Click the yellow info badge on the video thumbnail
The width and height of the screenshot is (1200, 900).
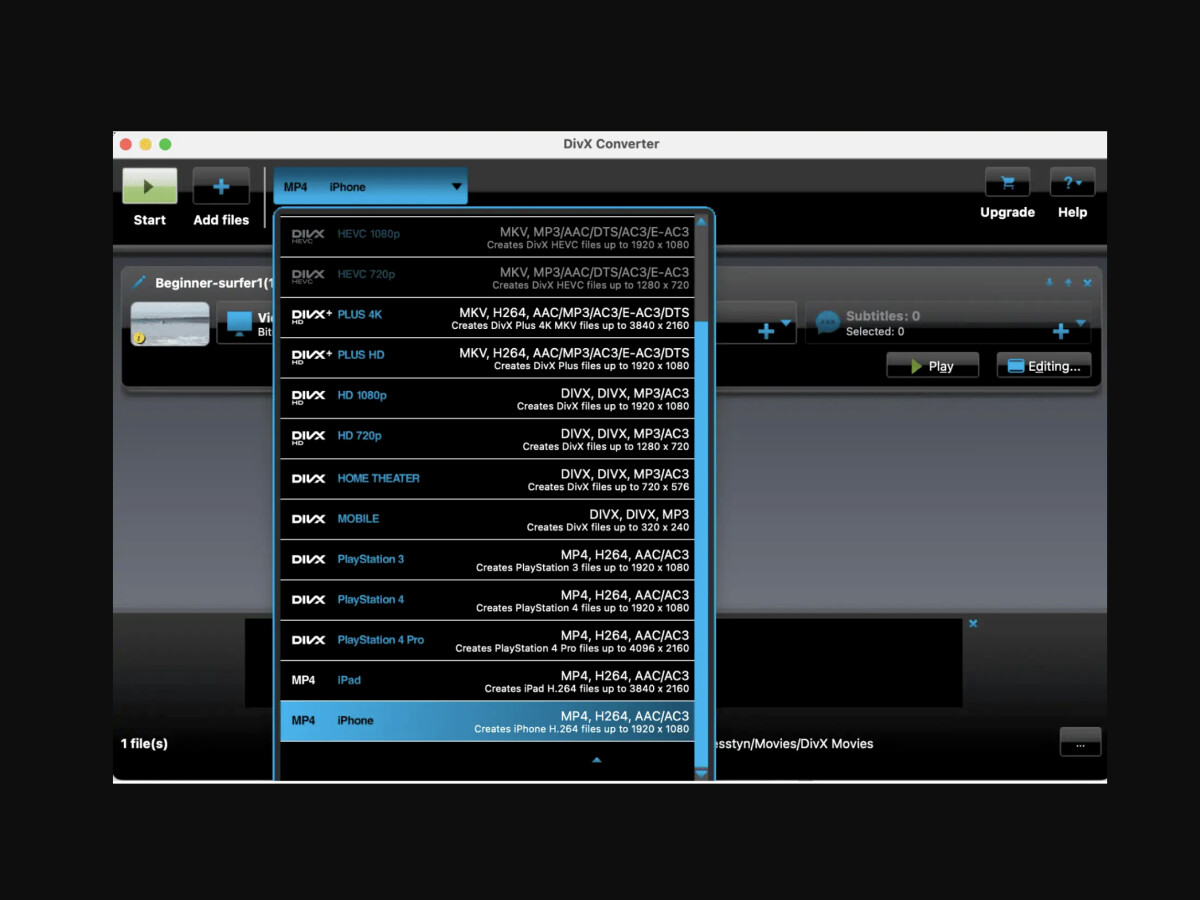[139, 338]
